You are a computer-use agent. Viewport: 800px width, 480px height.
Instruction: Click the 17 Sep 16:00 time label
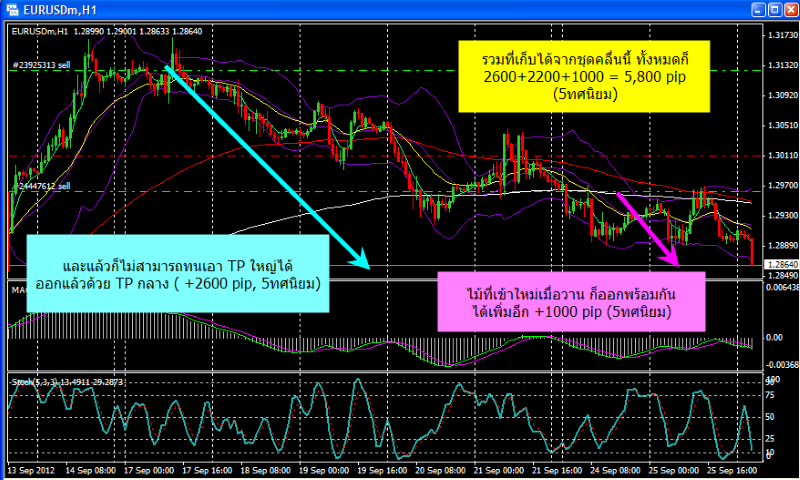pyautogui.click(x=207, y=470)
